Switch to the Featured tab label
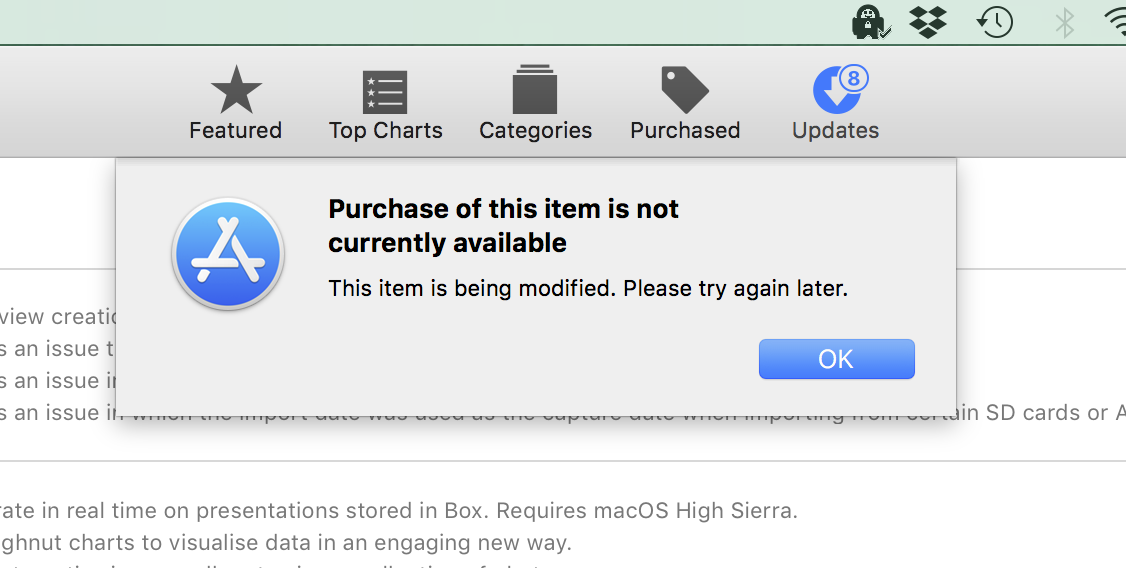Viewport: 1126px width, 568px height. point(236,130)
